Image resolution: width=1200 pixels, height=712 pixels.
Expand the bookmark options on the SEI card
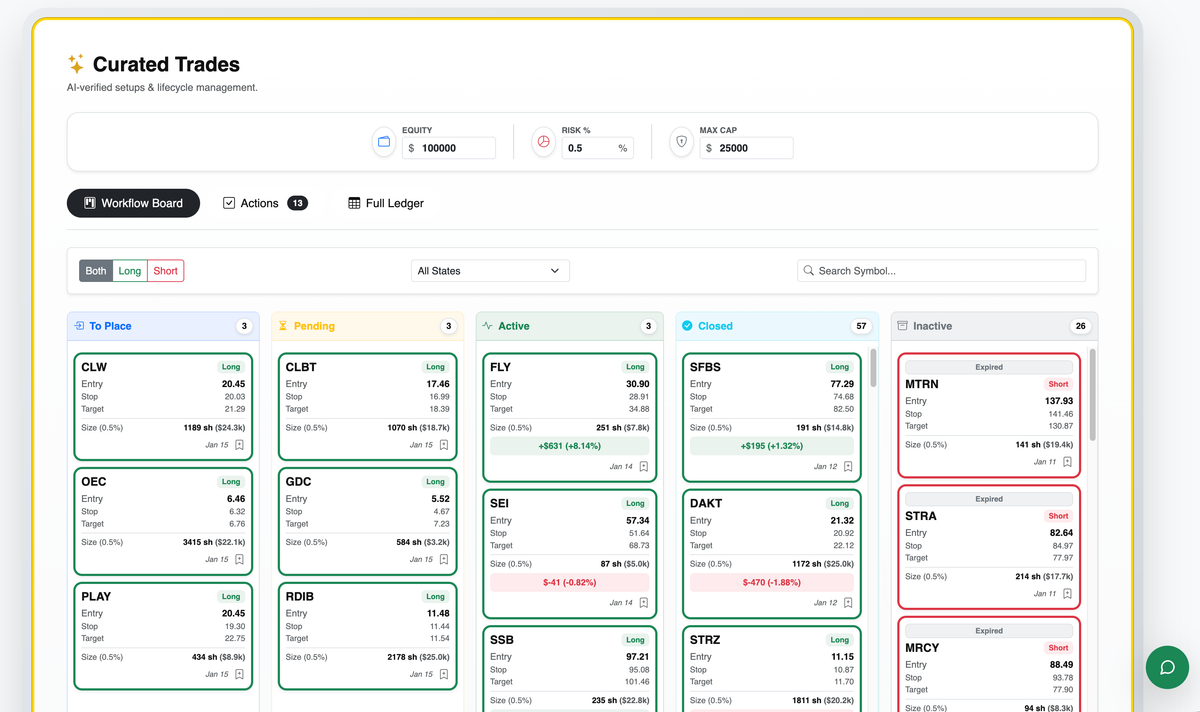click(646, 600)
